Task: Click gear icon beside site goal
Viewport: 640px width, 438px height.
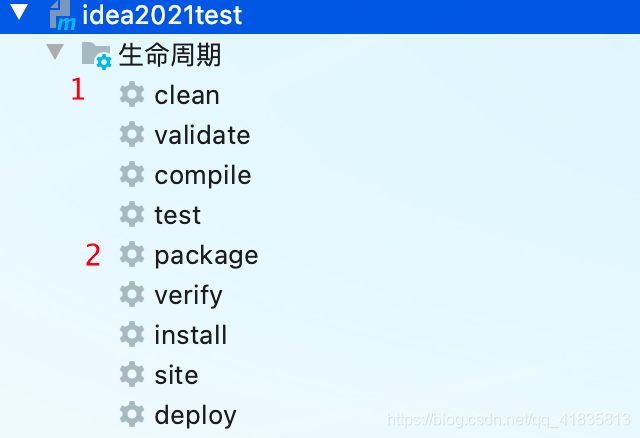Action: pos(132,375)
